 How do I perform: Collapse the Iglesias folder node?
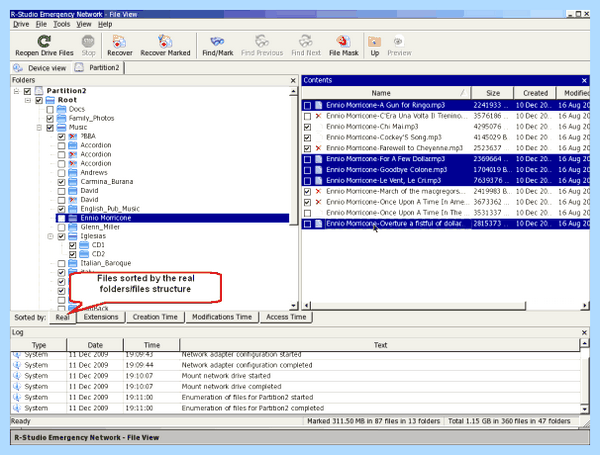pos(50,236)
